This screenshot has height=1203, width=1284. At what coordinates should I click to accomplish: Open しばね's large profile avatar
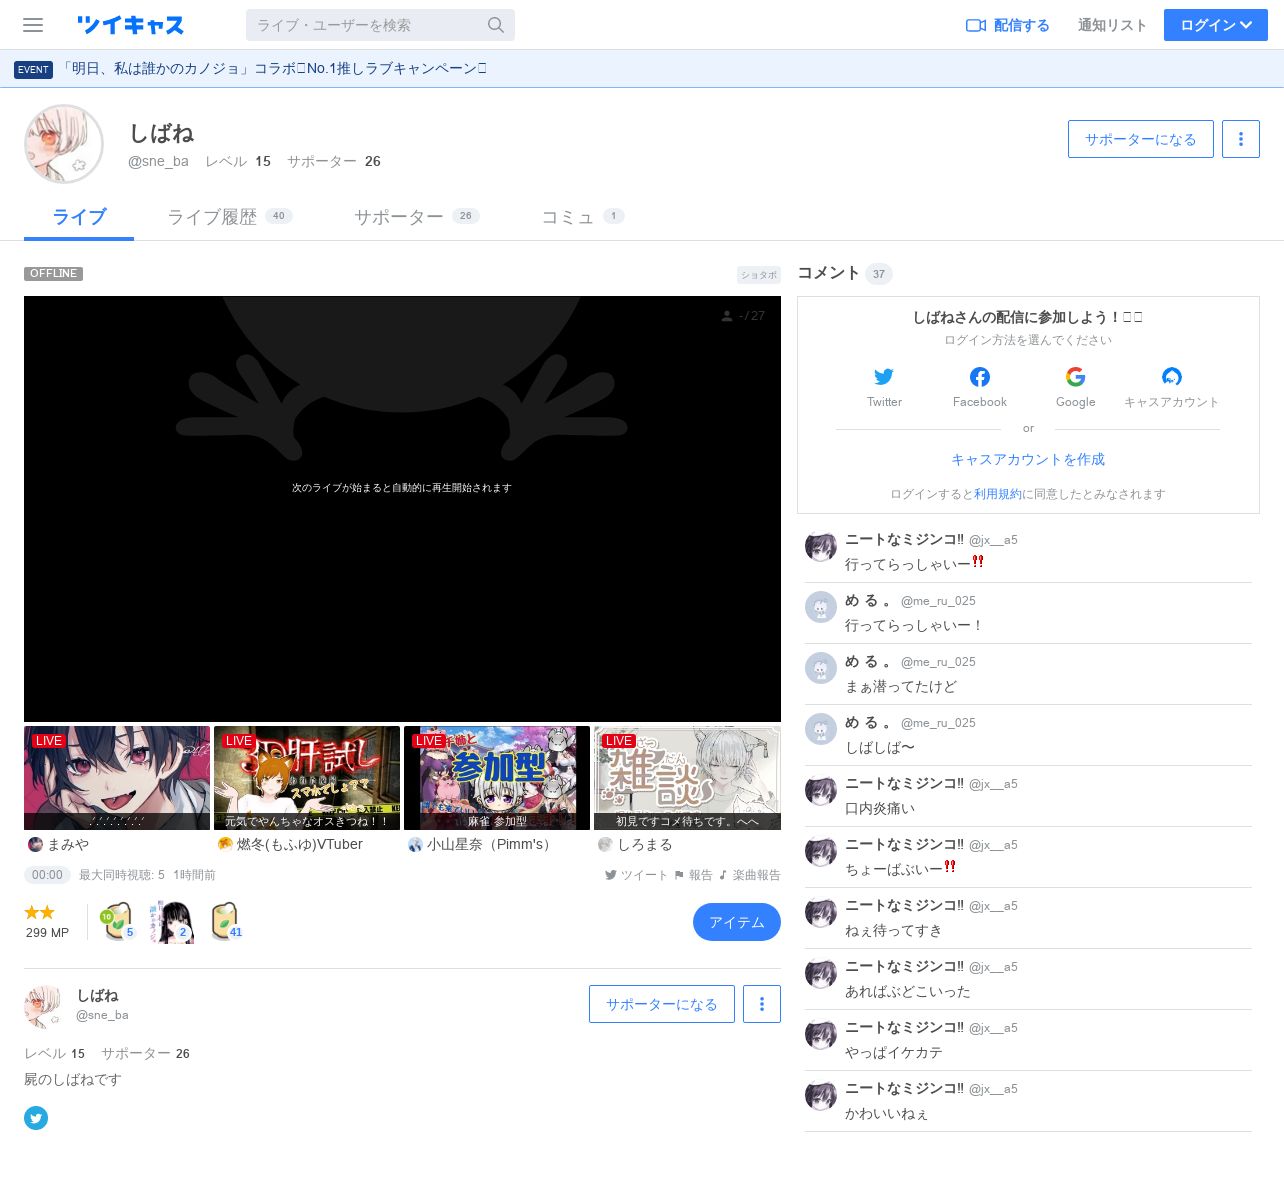64,144
